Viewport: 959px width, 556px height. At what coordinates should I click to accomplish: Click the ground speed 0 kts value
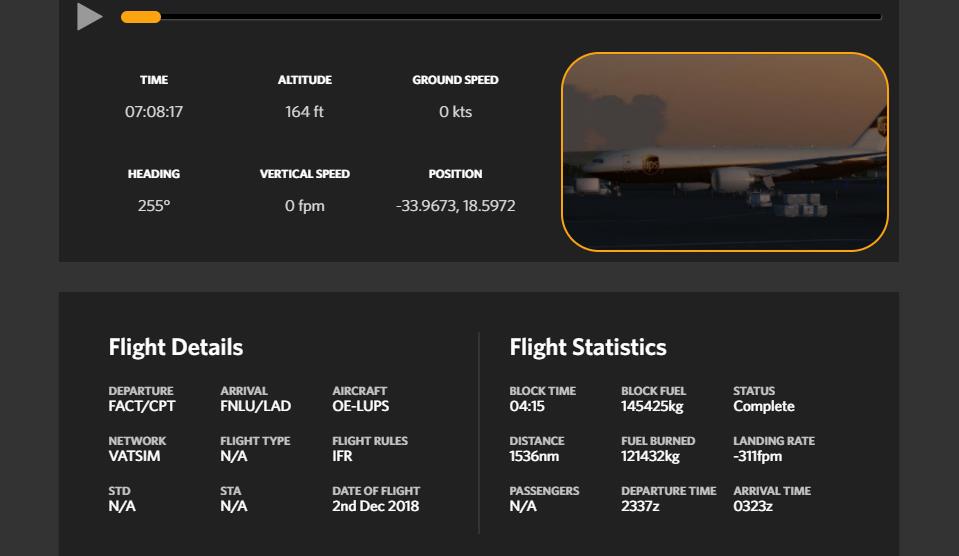455,112
